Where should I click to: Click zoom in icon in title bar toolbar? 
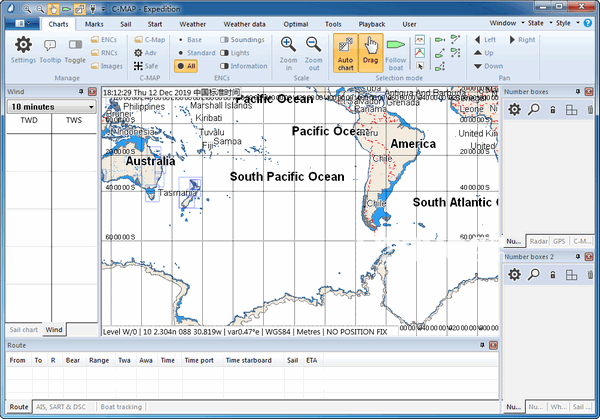pos(27,9)
